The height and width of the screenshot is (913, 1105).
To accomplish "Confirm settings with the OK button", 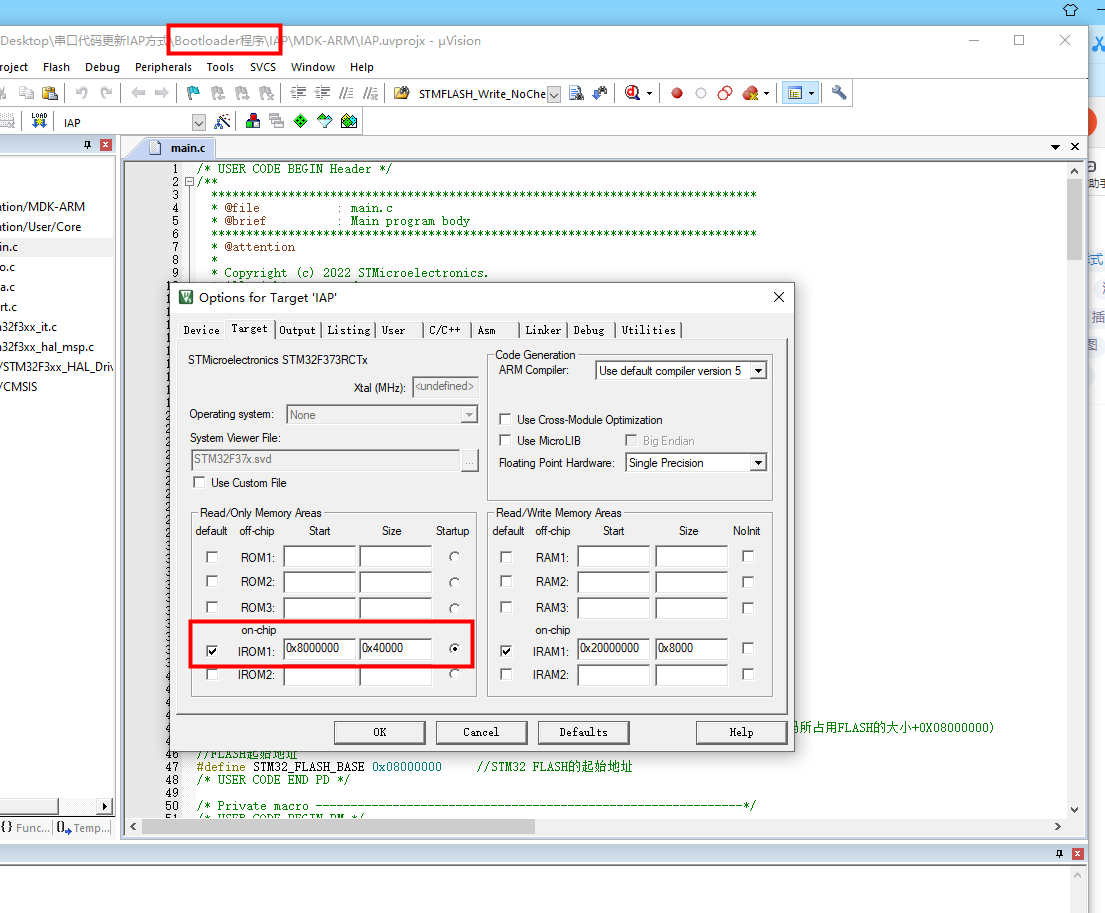I will (x=379, y=732).
